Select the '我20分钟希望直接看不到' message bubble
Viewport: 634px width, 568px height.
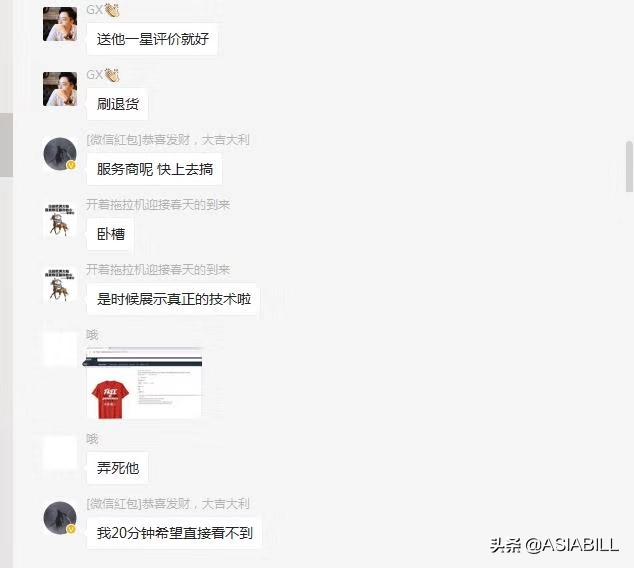(174, 533)
